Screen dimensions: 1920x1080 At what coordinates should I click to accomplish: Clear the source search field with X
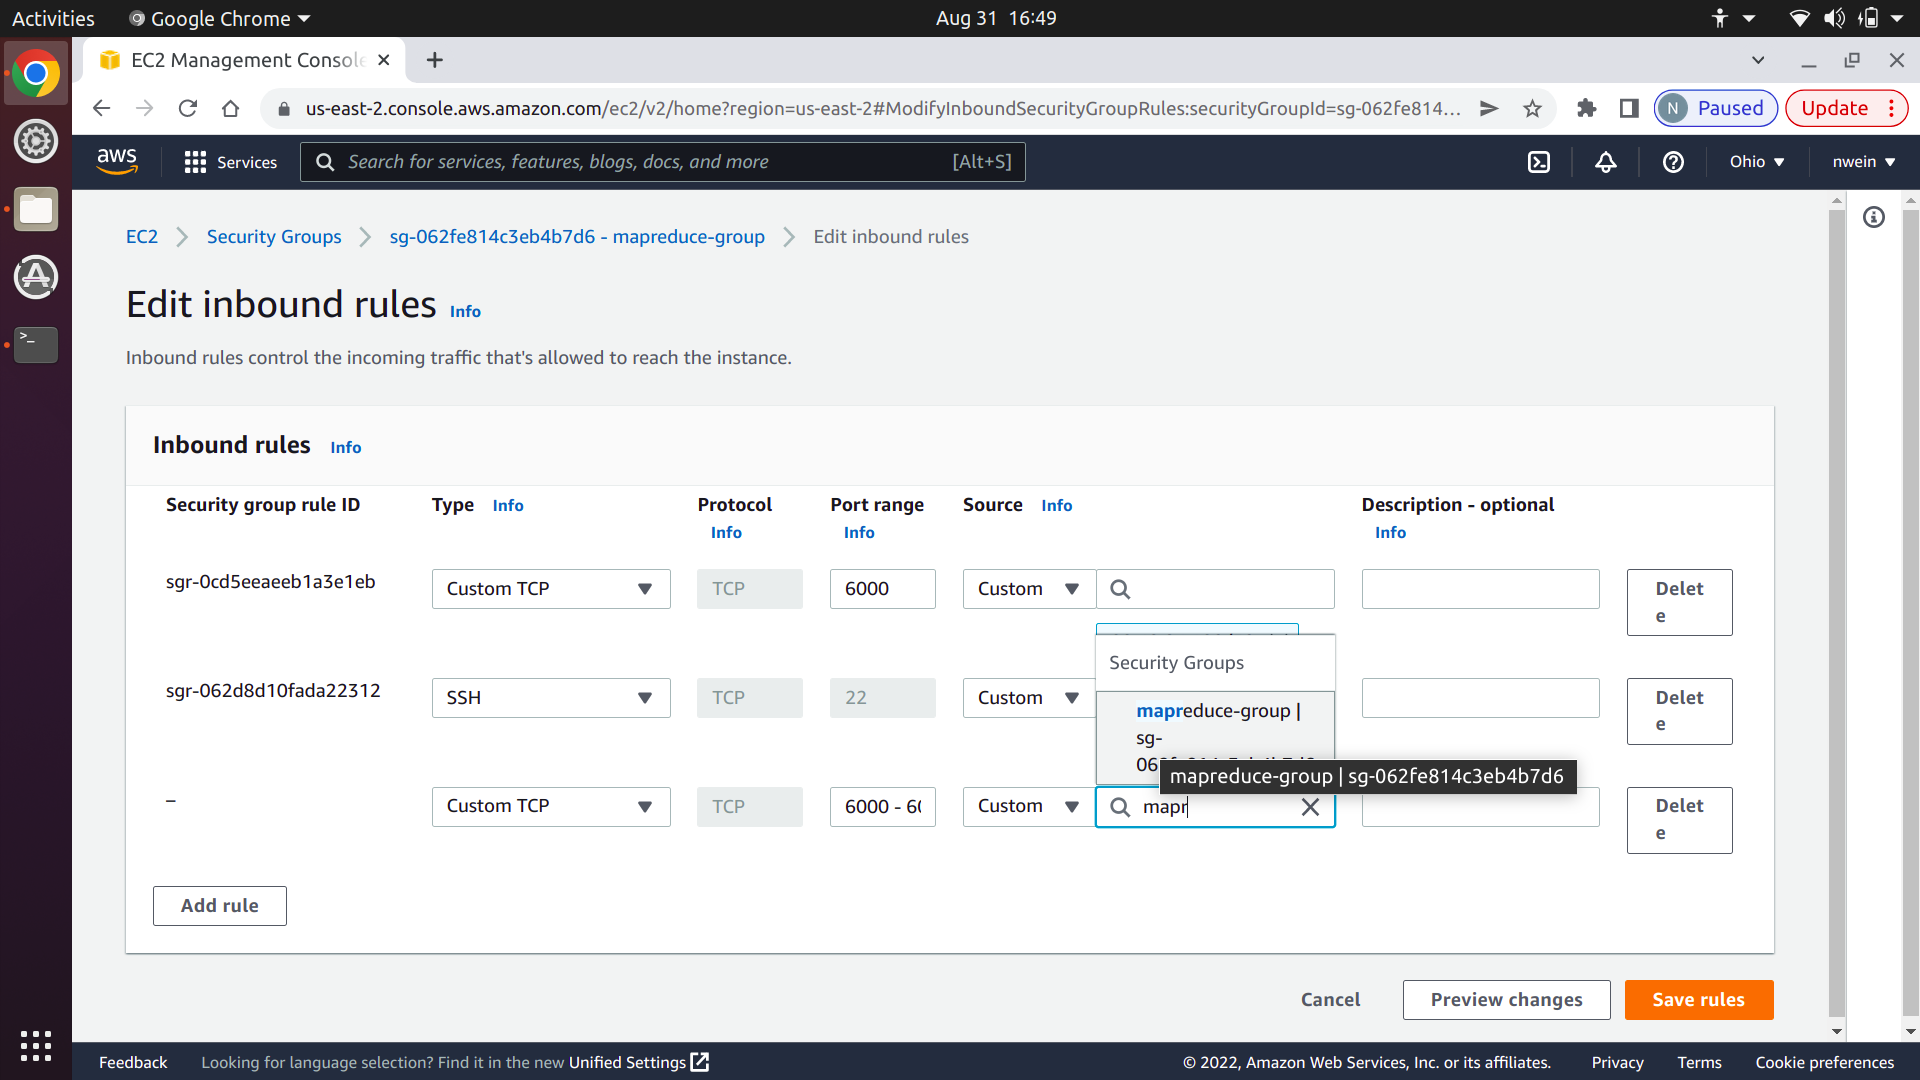tap(1310, 807)
